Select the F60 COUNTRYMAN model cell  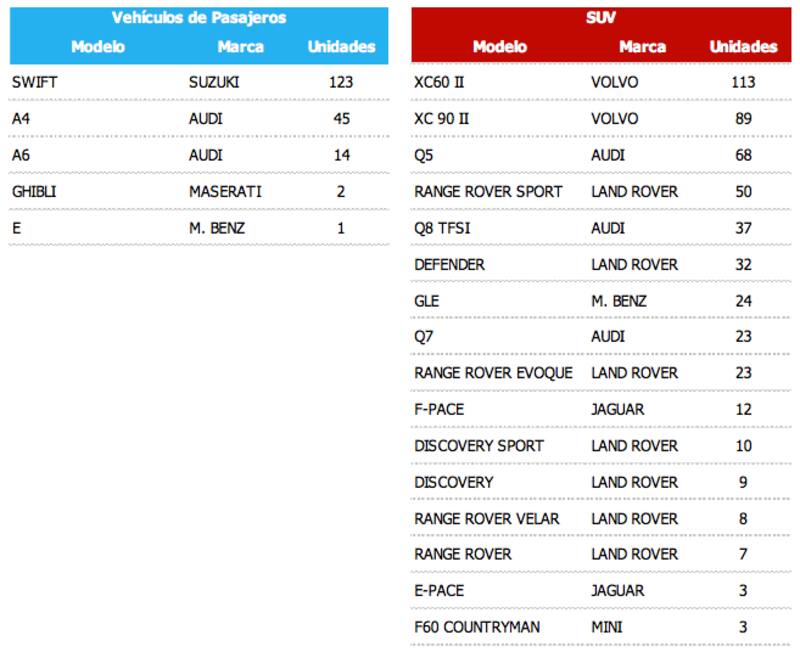pos(477,627)
